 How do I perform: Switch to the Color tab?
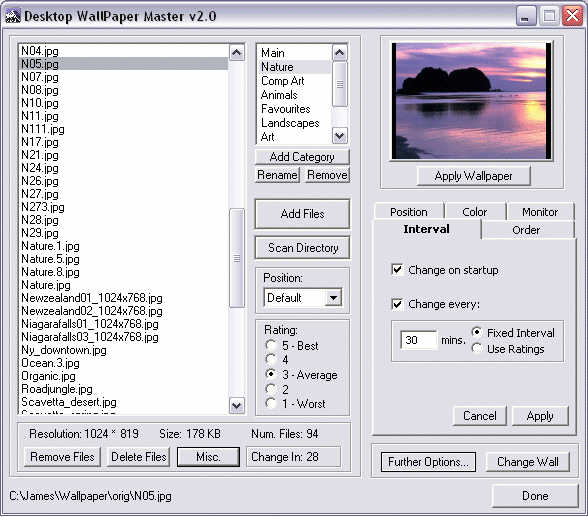tap(475, 212)
